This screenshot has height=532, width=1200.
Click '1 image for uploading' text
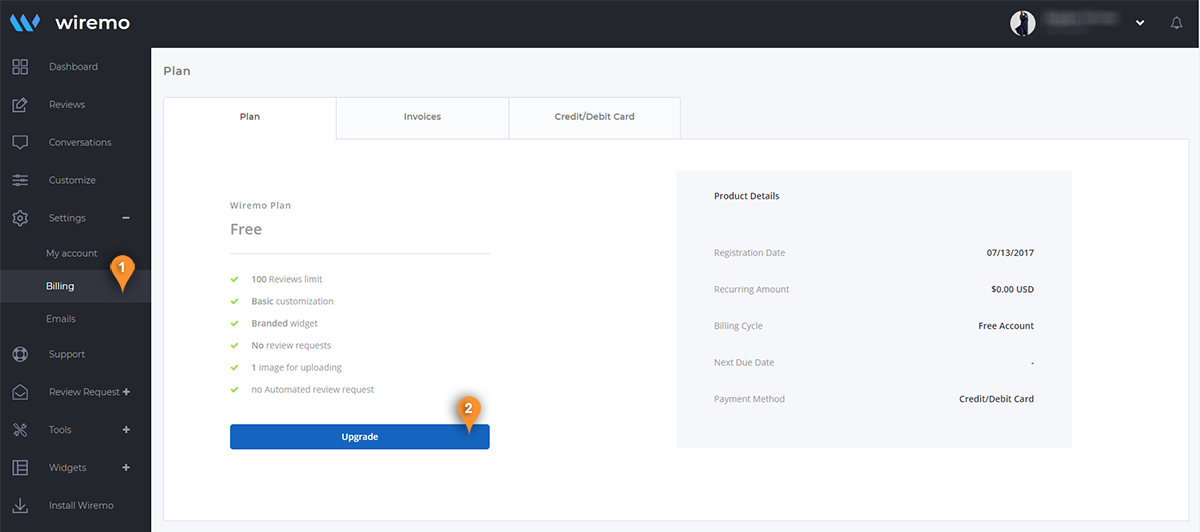[x=296, y=367]
